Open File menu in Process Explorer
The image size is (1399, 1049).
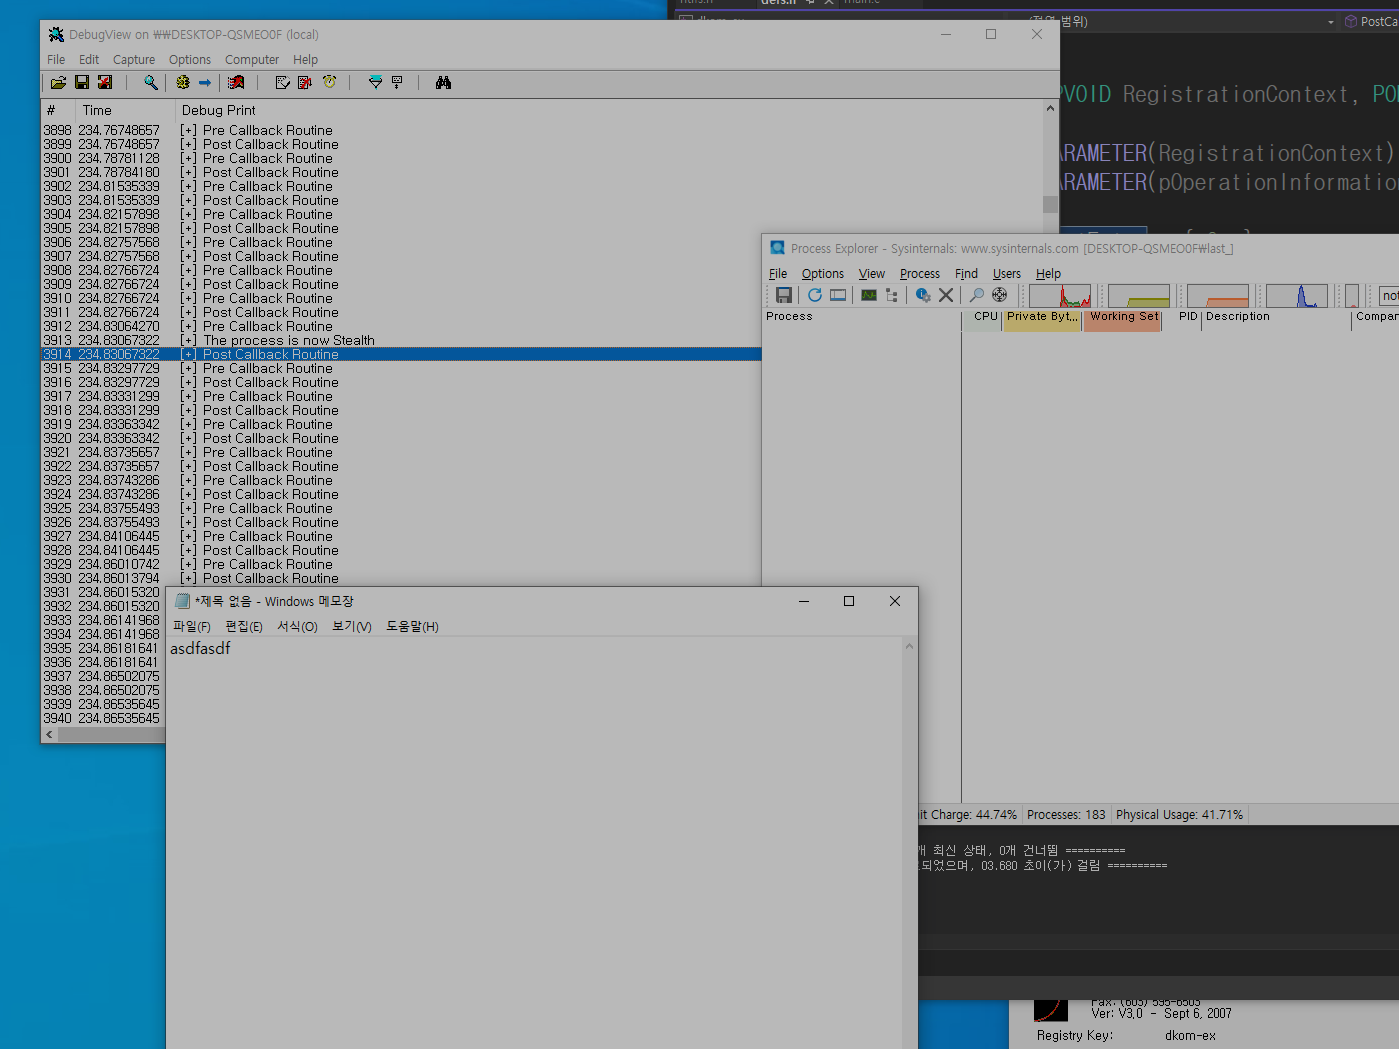[778, 274]
